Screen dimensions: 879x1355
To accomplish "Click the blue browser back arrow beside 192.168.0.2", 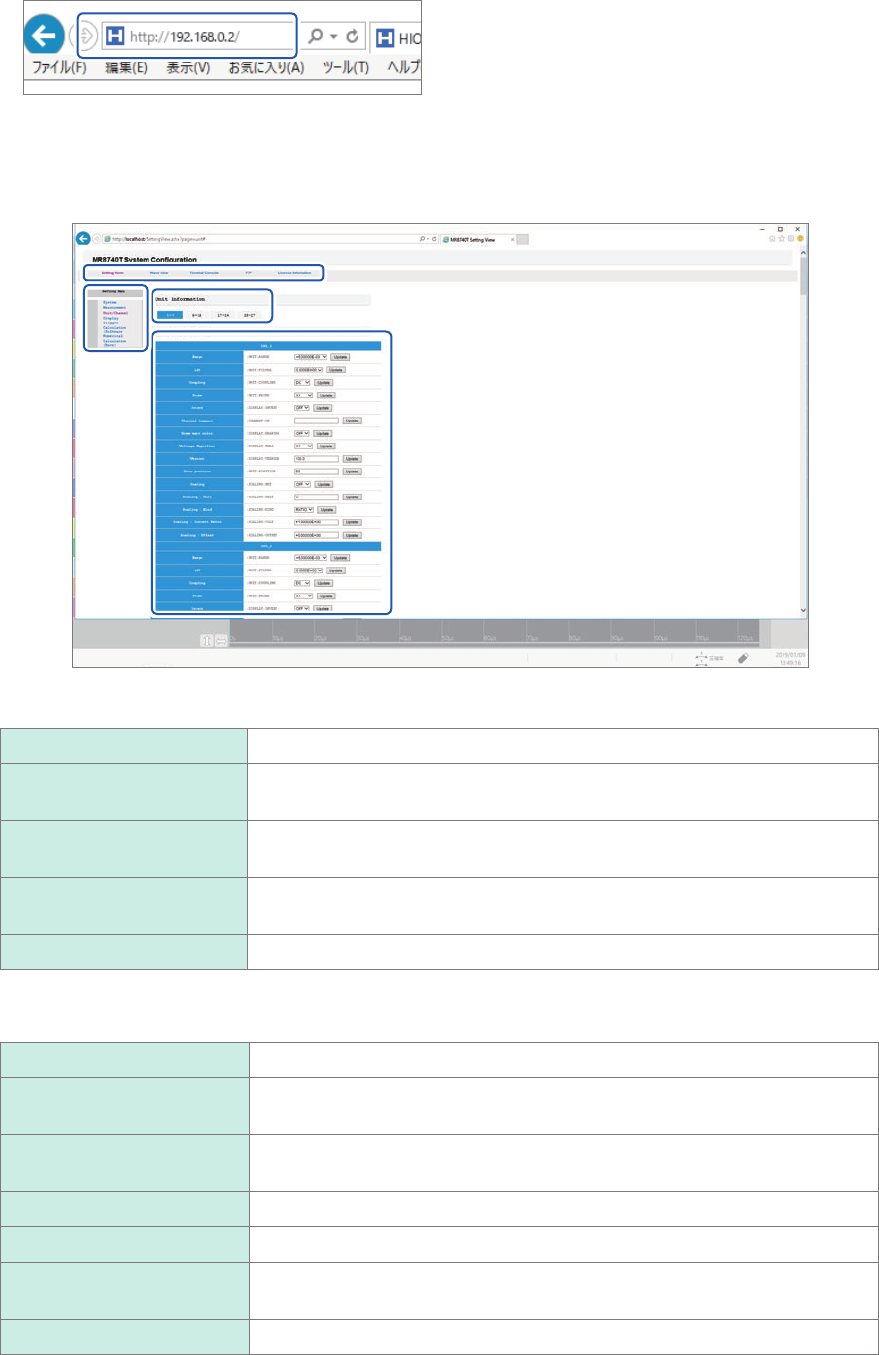I will pos(43,34).
